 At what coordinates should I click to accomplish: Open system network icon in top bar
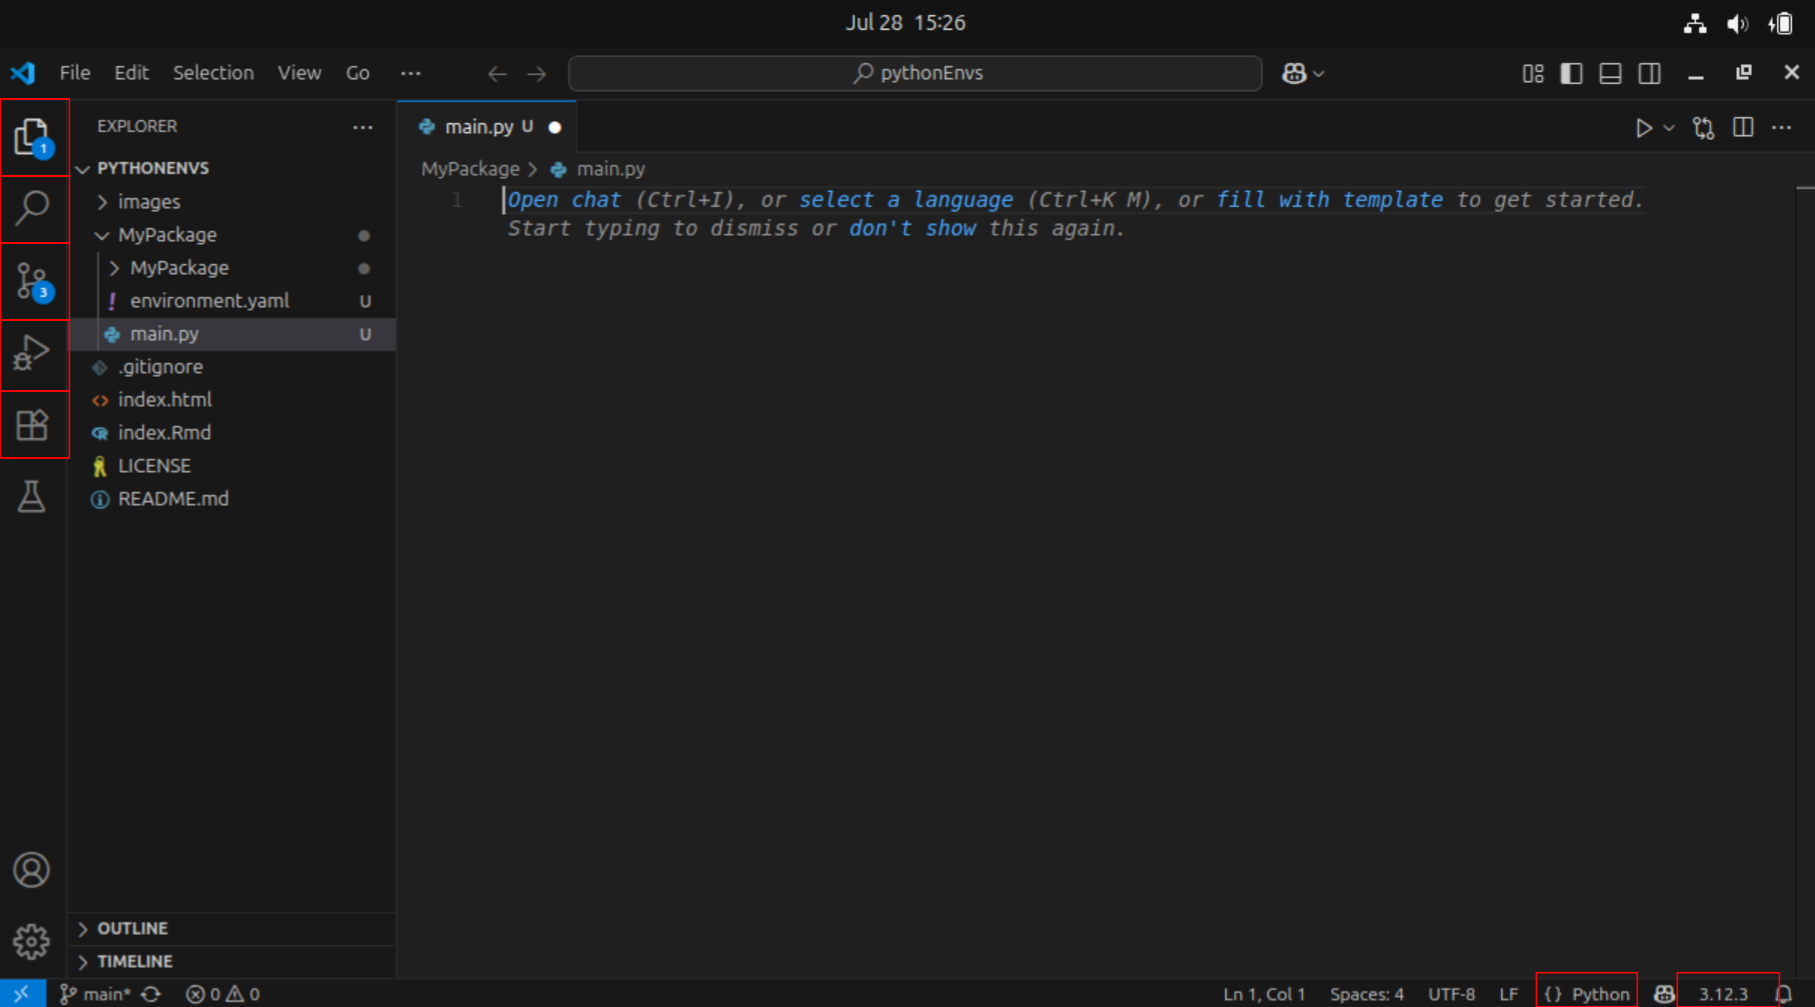click(x=1695, y=23)
